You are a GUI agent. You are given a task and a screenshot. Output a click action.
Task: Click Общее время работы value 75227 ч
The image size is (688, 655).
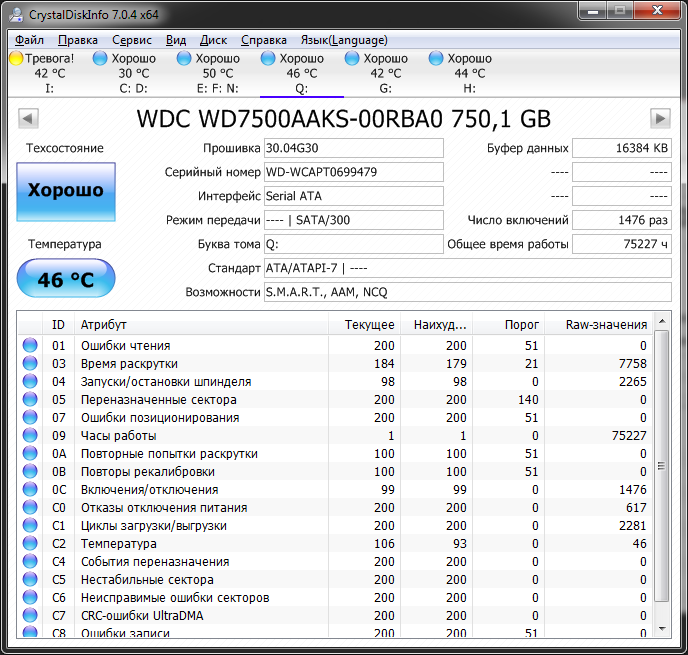click(x=622, y=244)
